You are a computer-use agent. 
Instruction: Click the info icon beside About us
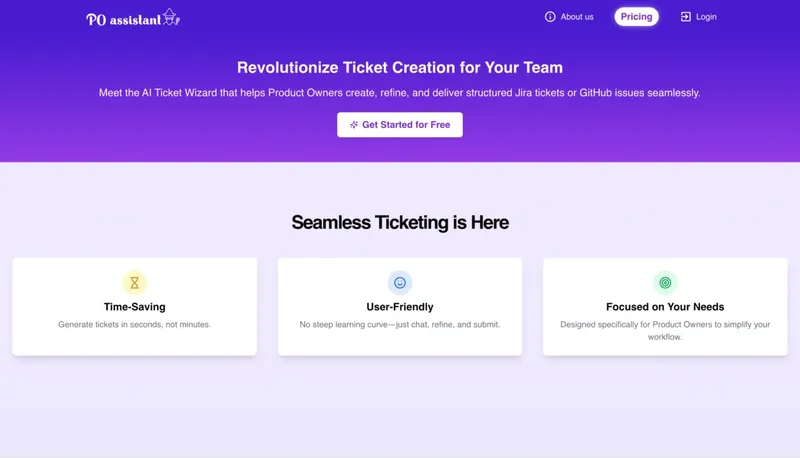click(550, 17)
